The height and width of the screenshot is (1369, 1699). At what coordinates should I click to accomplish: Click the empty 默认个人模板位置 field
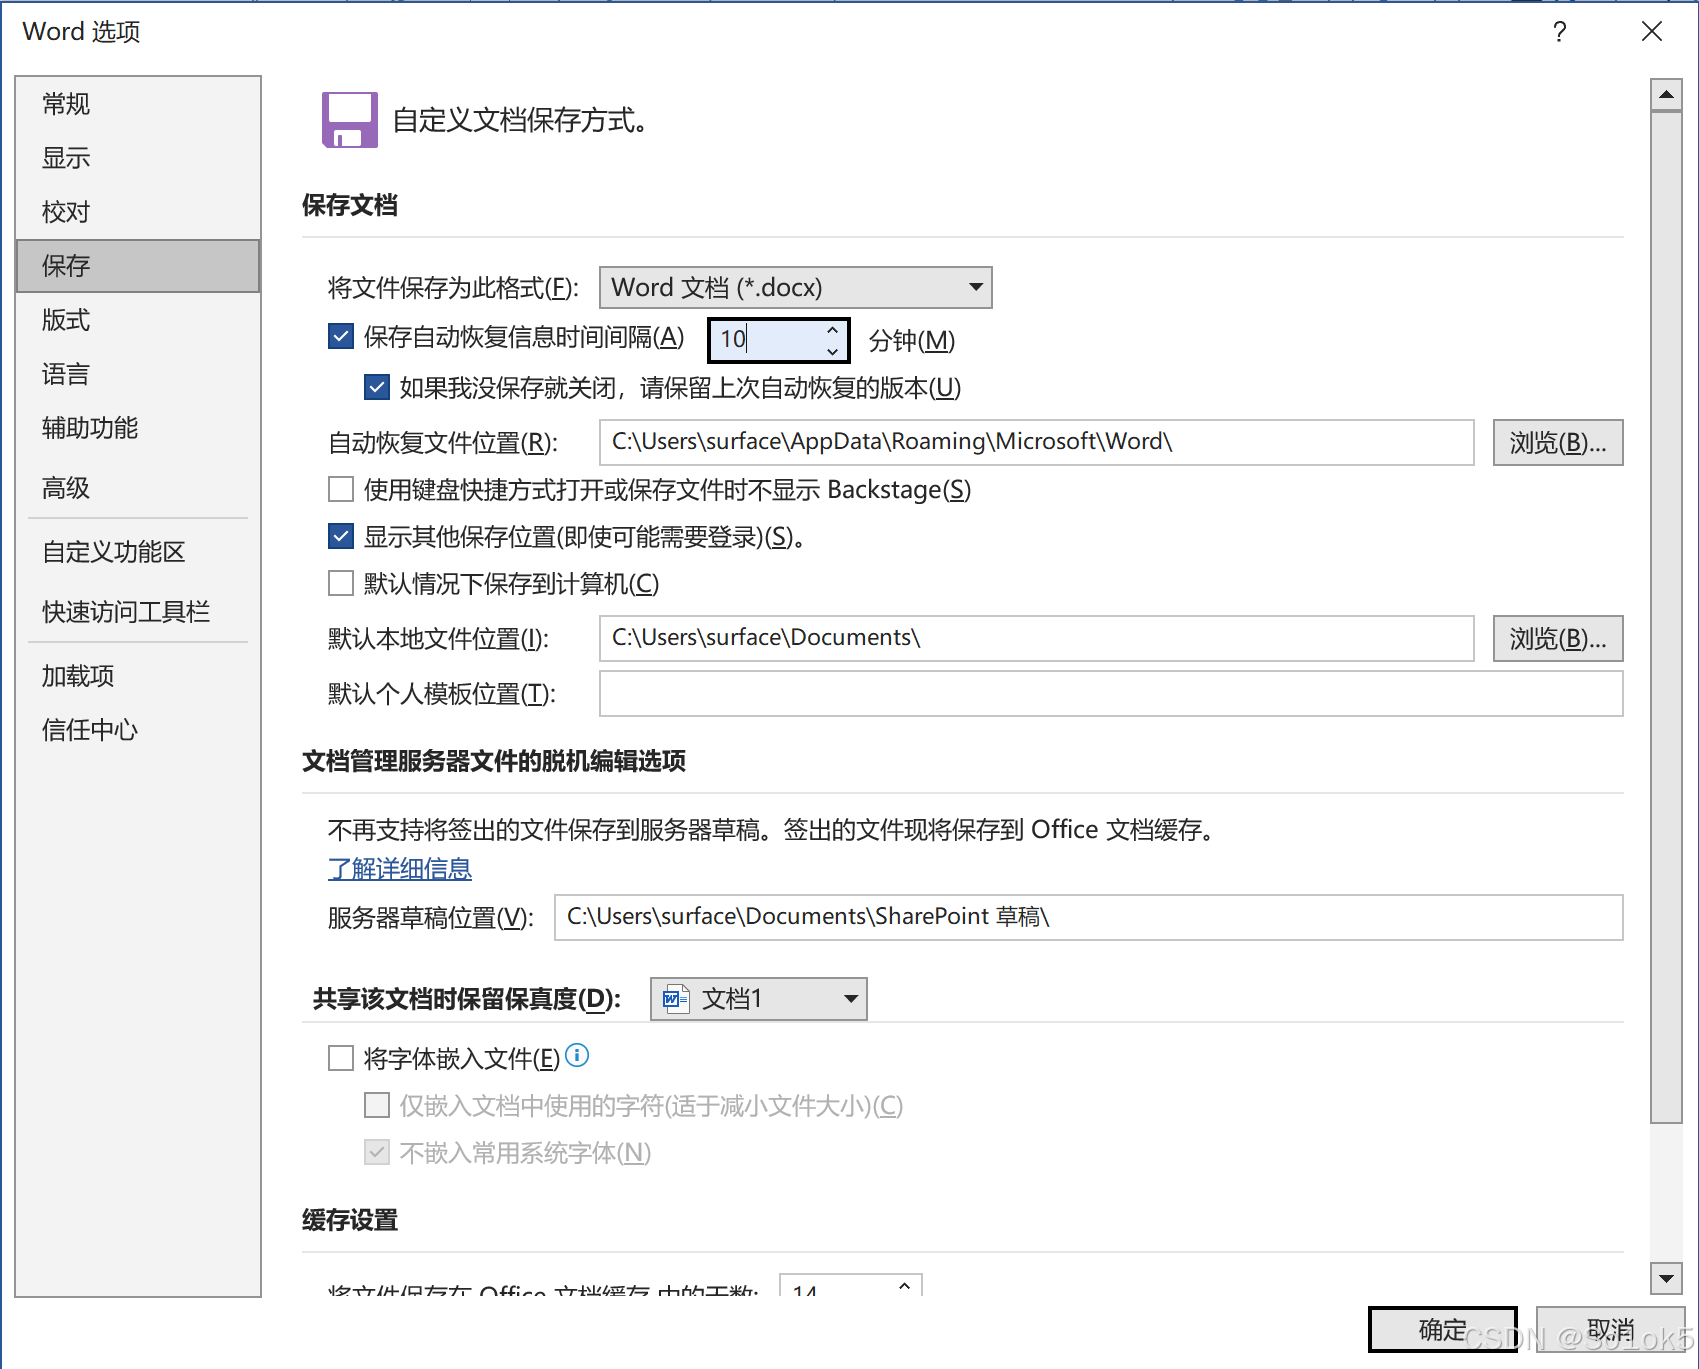pos(1111,693)
